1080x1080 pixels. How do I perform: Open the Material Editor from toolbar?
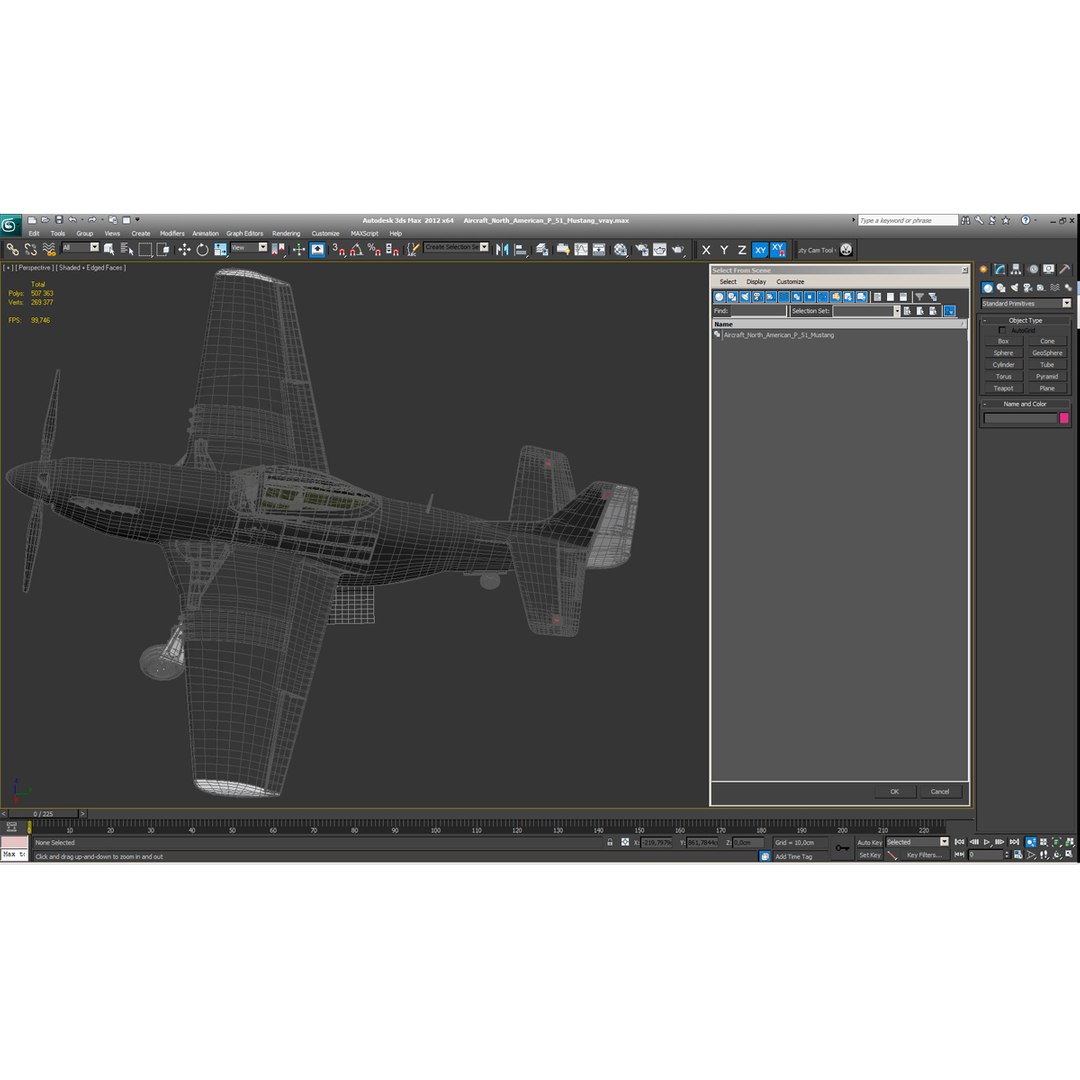click(621, 249)
